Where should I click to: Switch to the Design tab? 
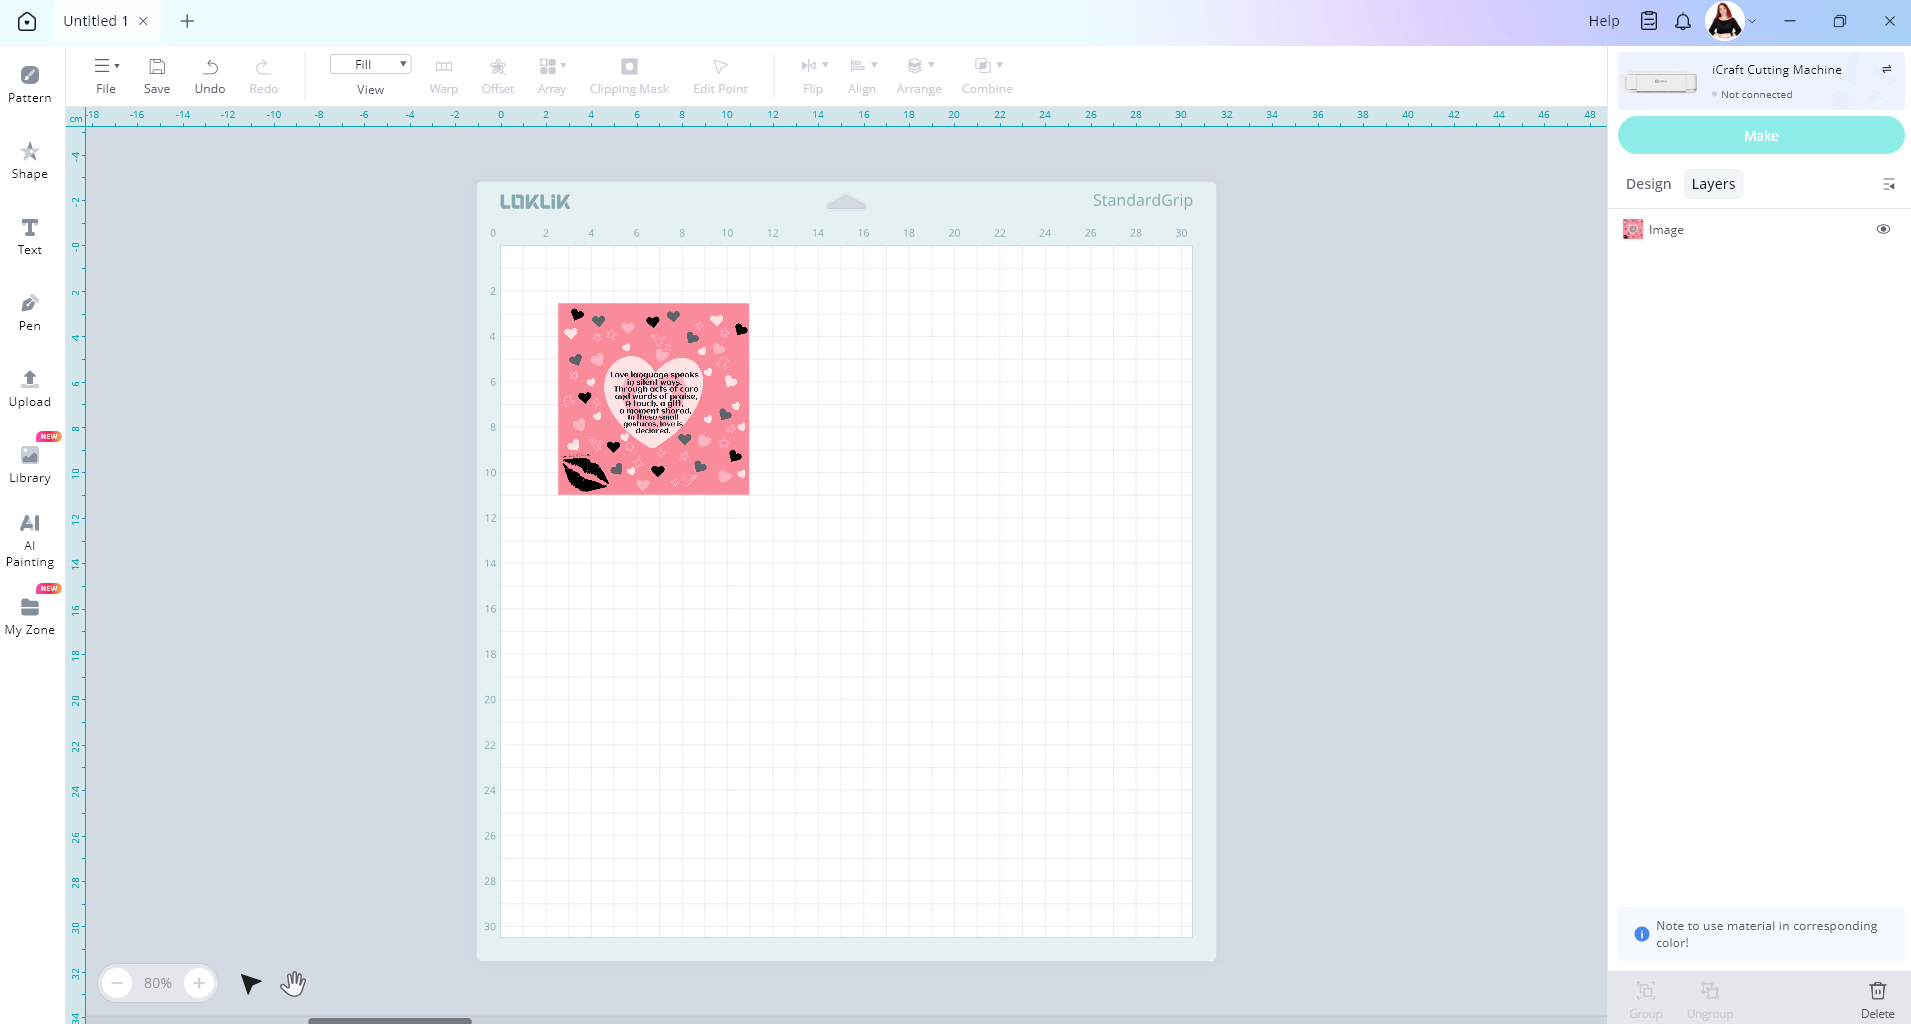pyautogui.click(x=1648, y=184)
